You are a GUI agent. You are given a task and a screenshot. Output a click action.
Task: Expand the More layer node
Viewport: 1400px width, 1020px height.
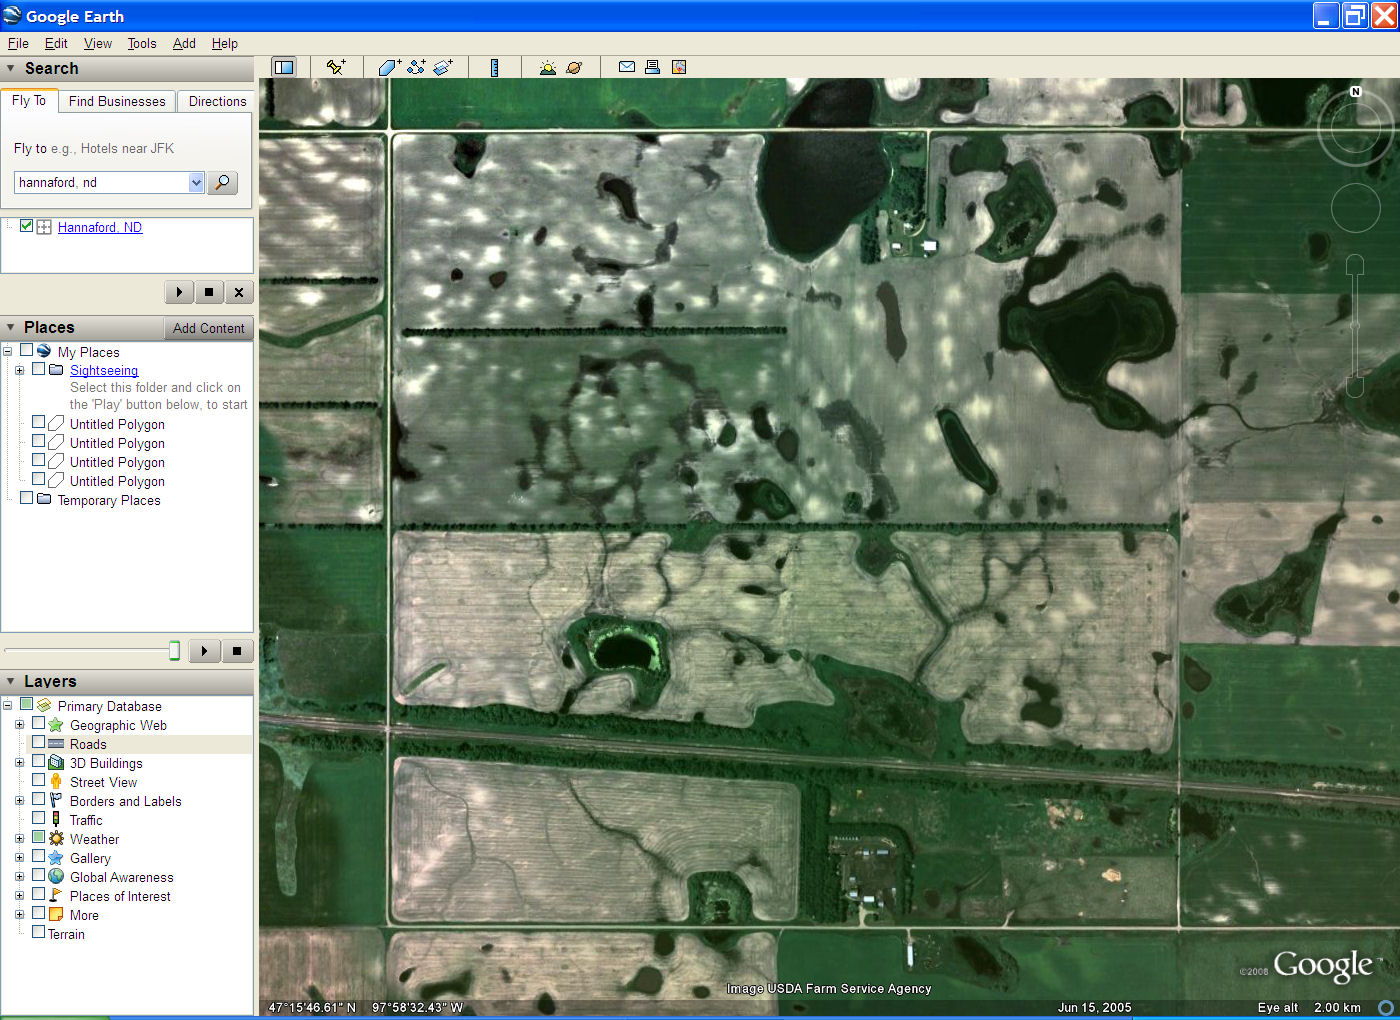[x=19, y=915]
